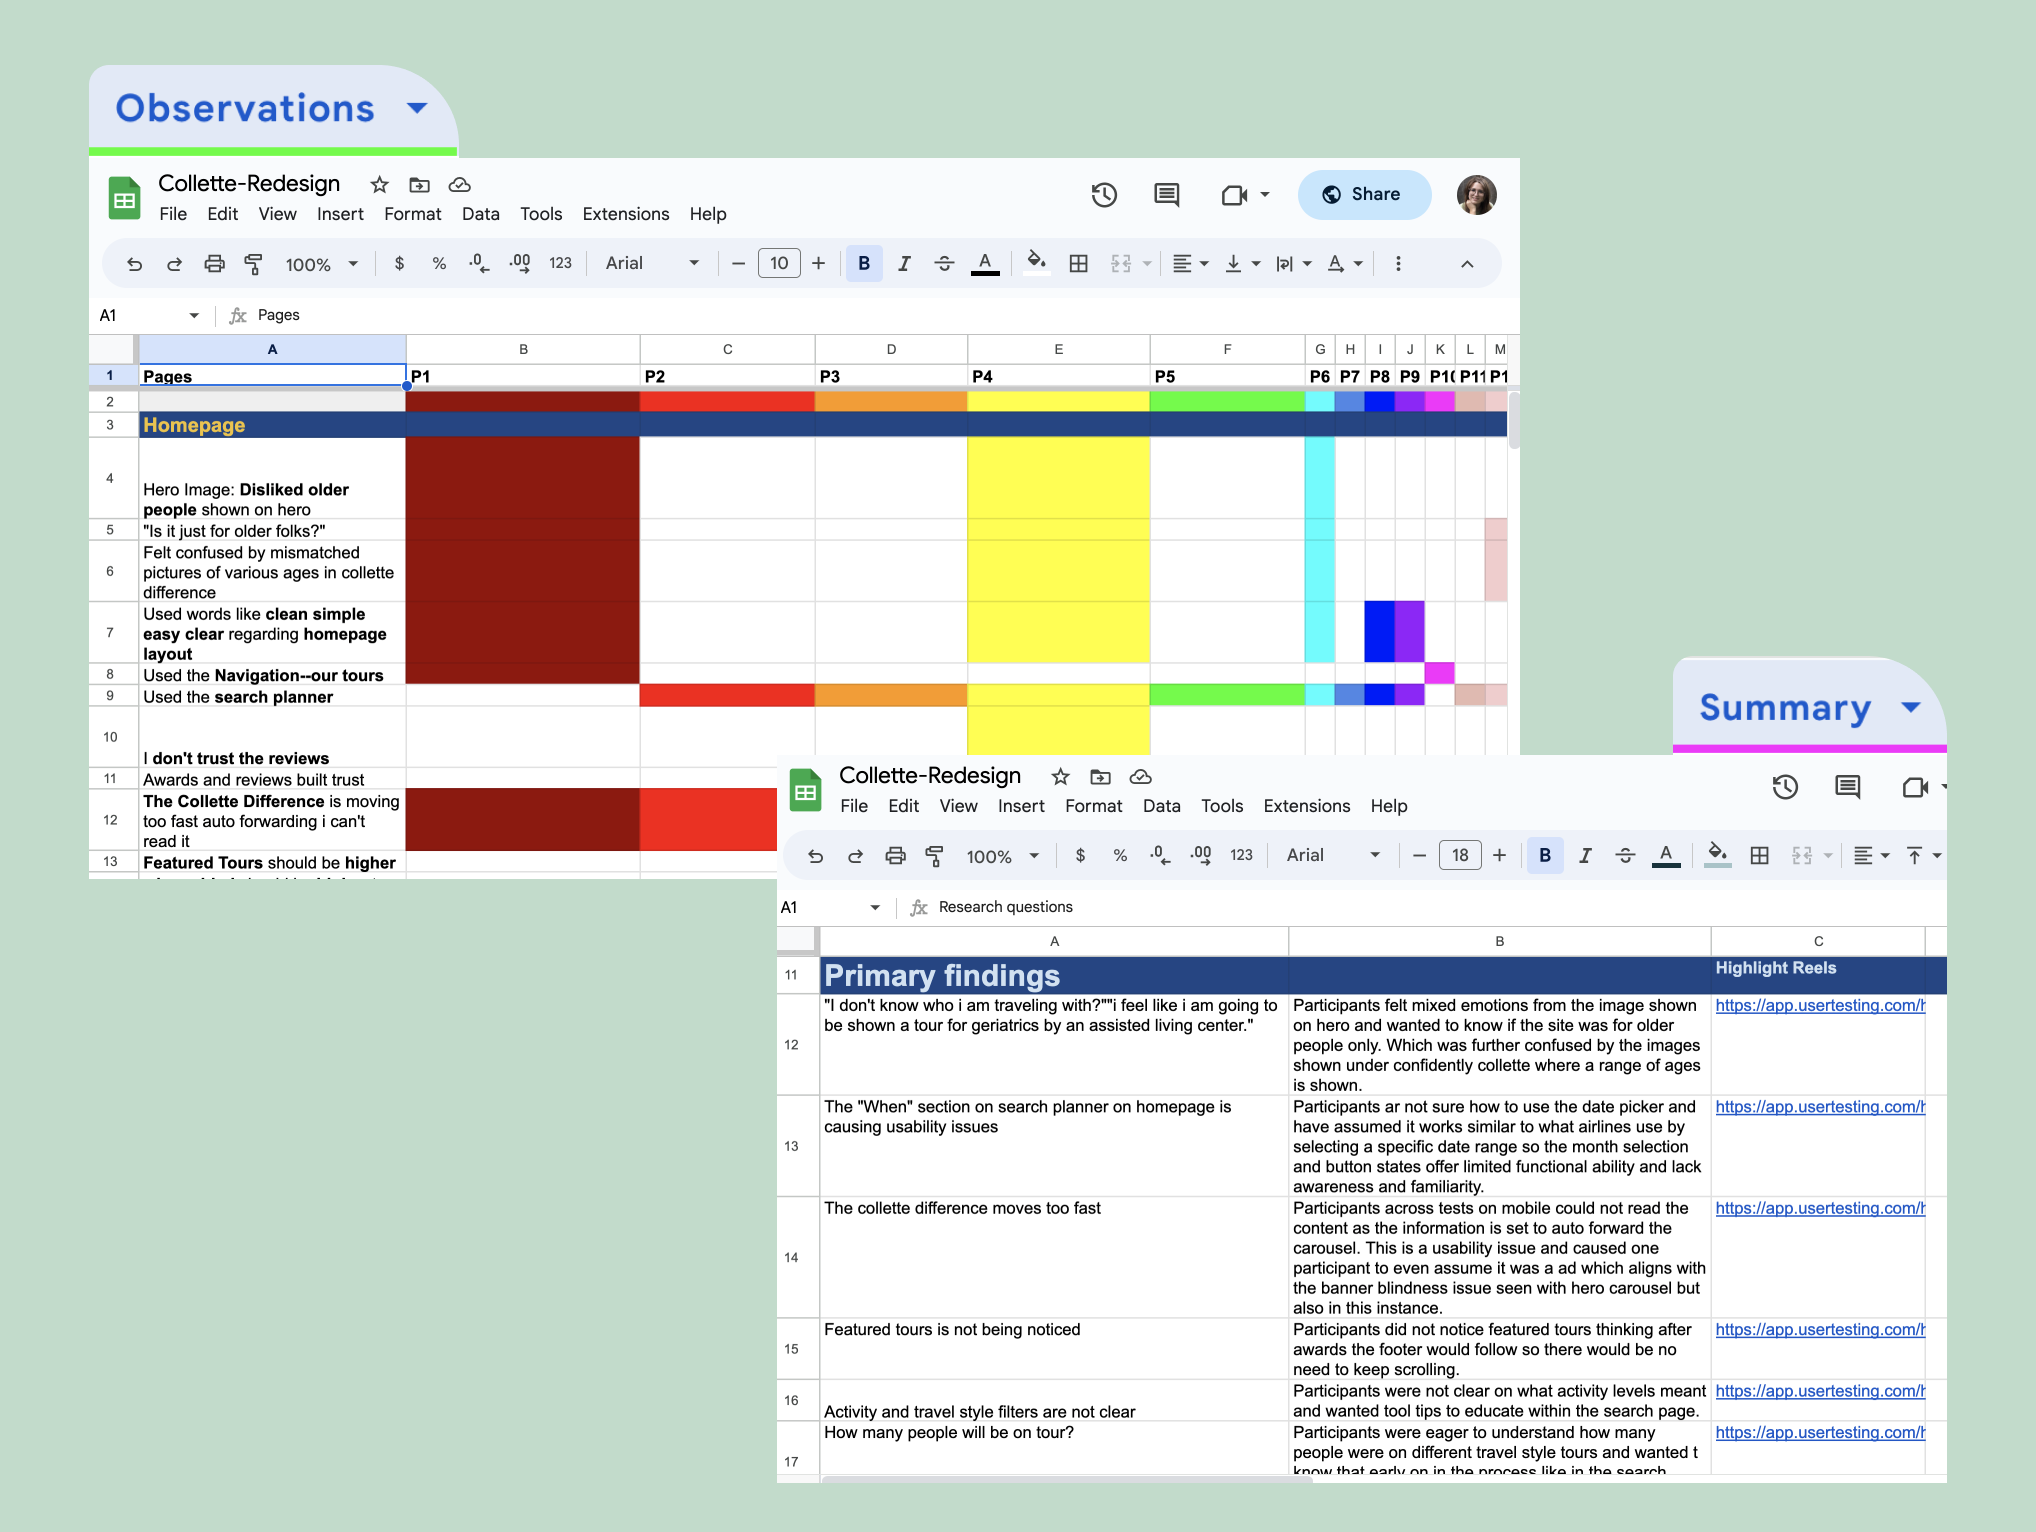Open name box dropdown in Observations sheet
2036x1532 pixels.
pos(194,315)
